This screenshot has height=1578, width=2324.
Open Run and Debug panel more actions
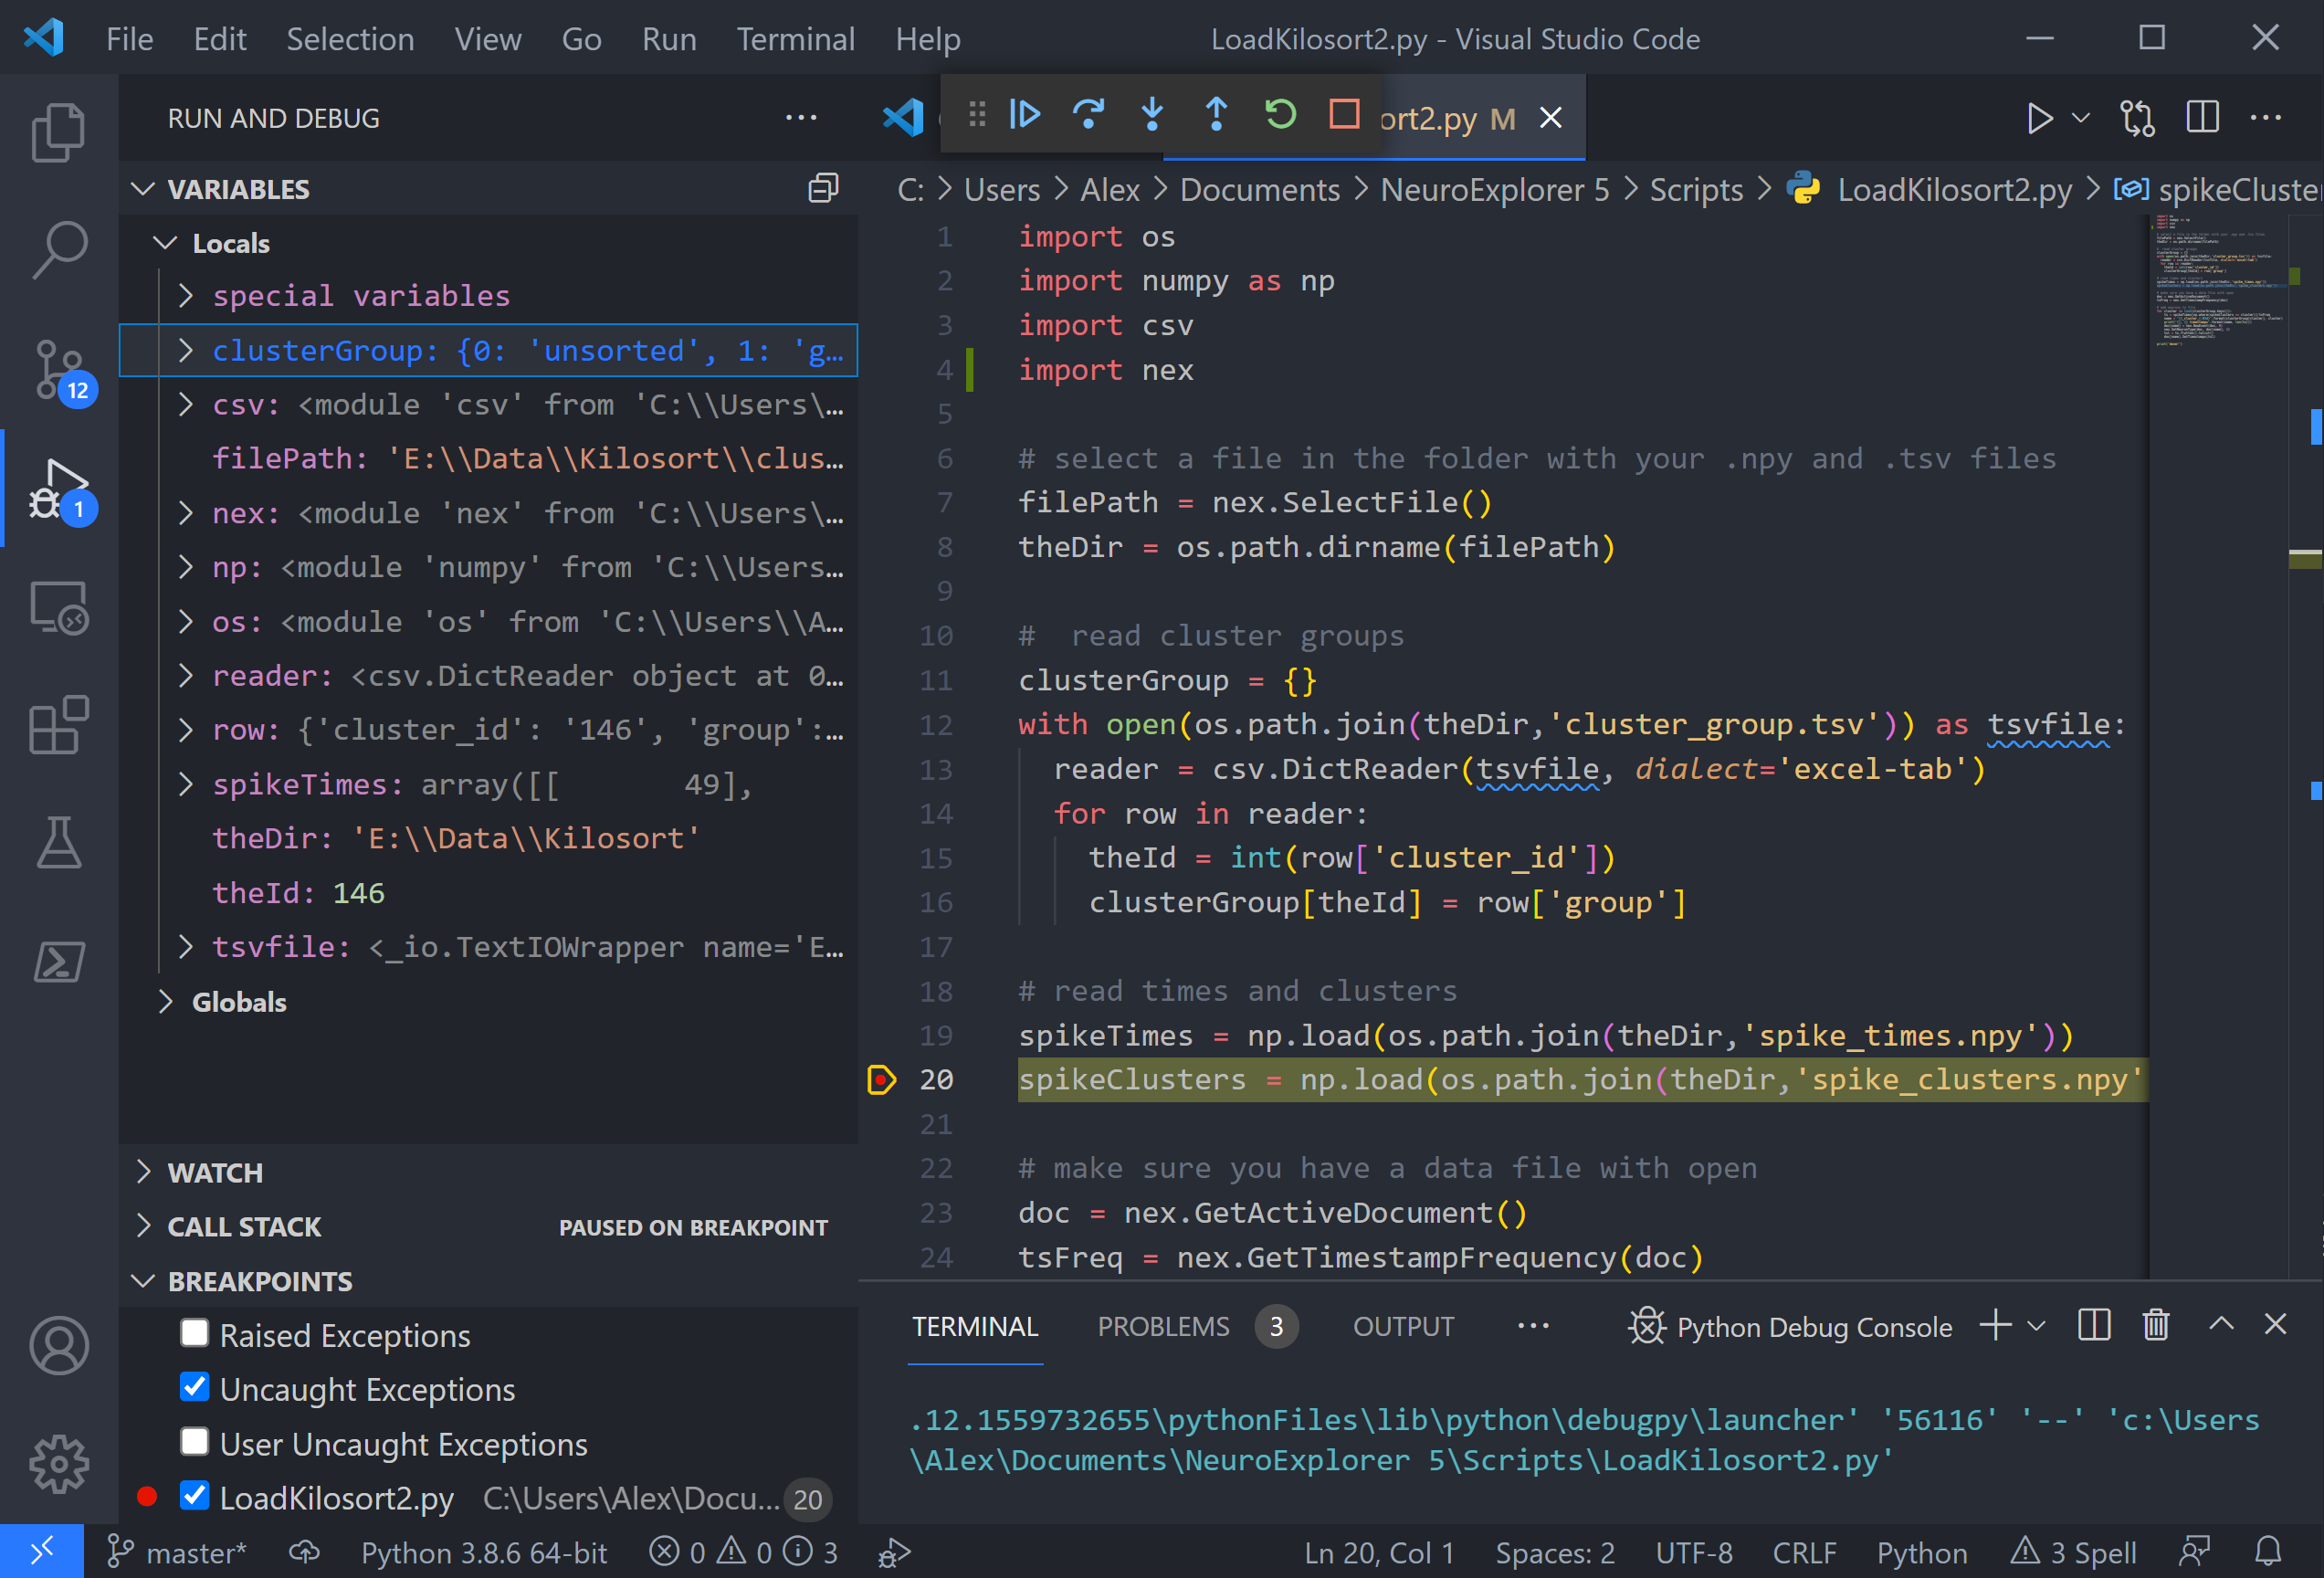coord(801,117)
